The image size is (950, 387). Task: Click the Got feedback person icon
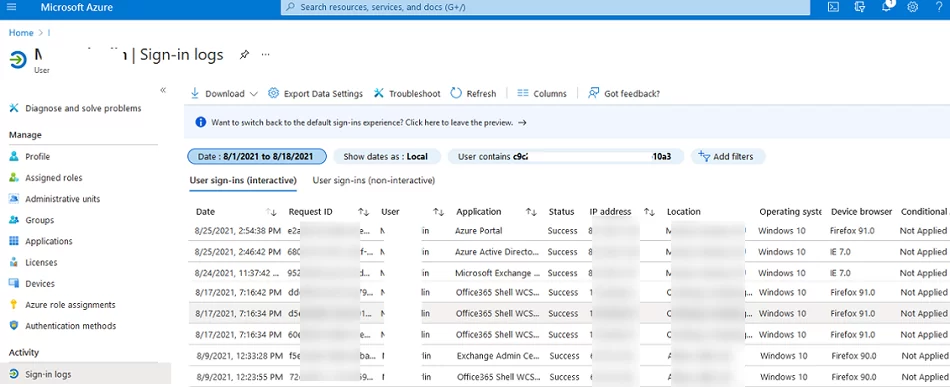tap(594, 93)
